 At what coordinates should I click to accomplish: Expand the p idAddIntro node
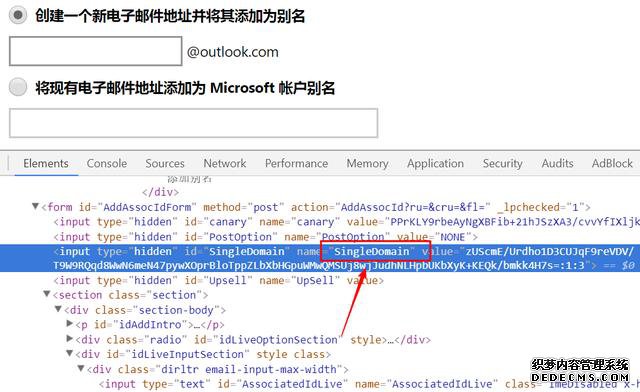click(x=70, y=324)
